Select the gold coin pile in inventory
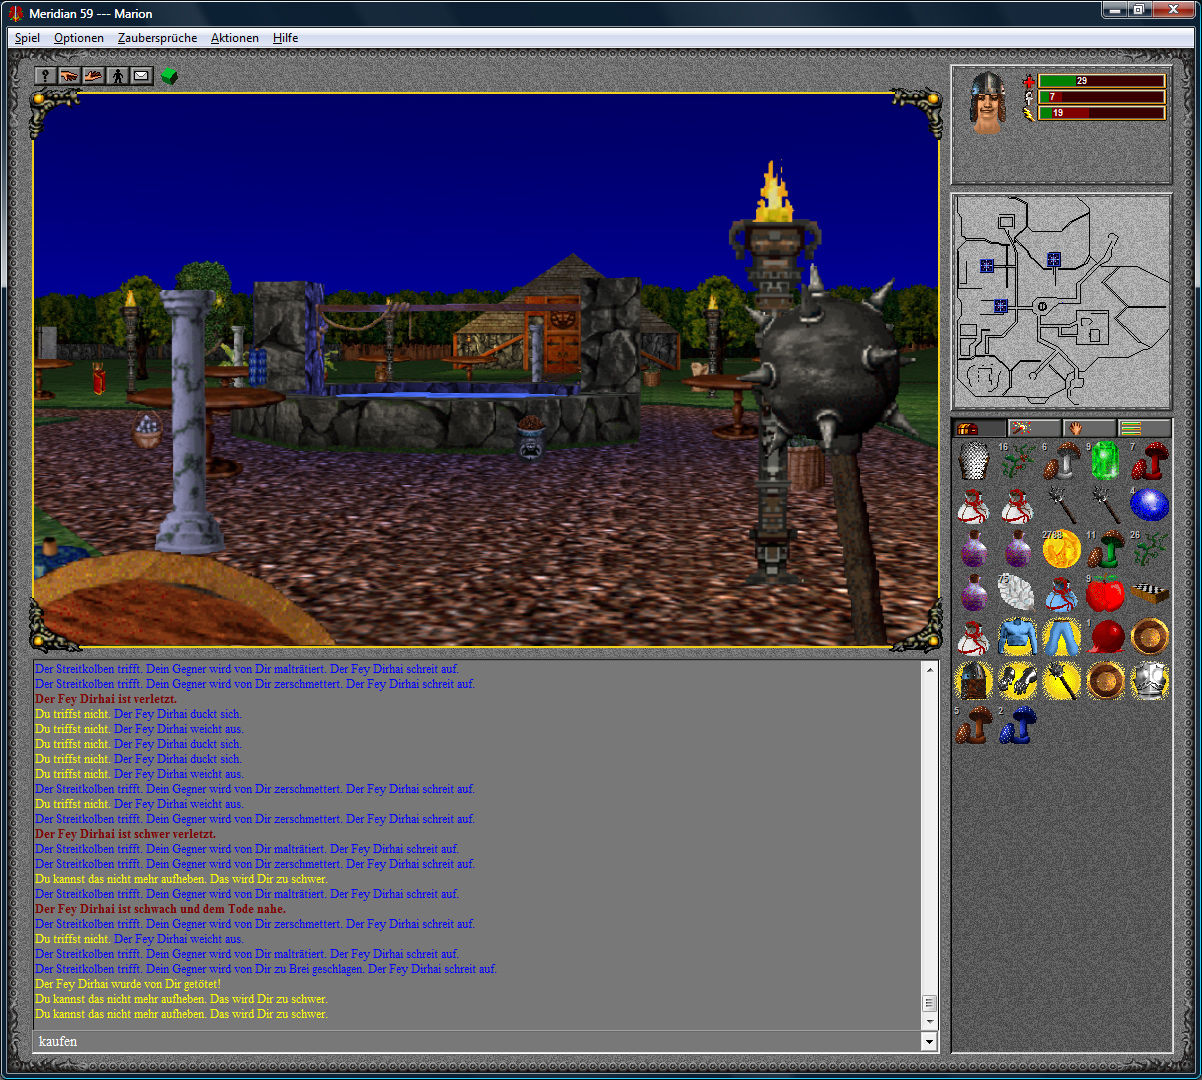Screen dimensions: 1202x1080 tap(1062, 551)
